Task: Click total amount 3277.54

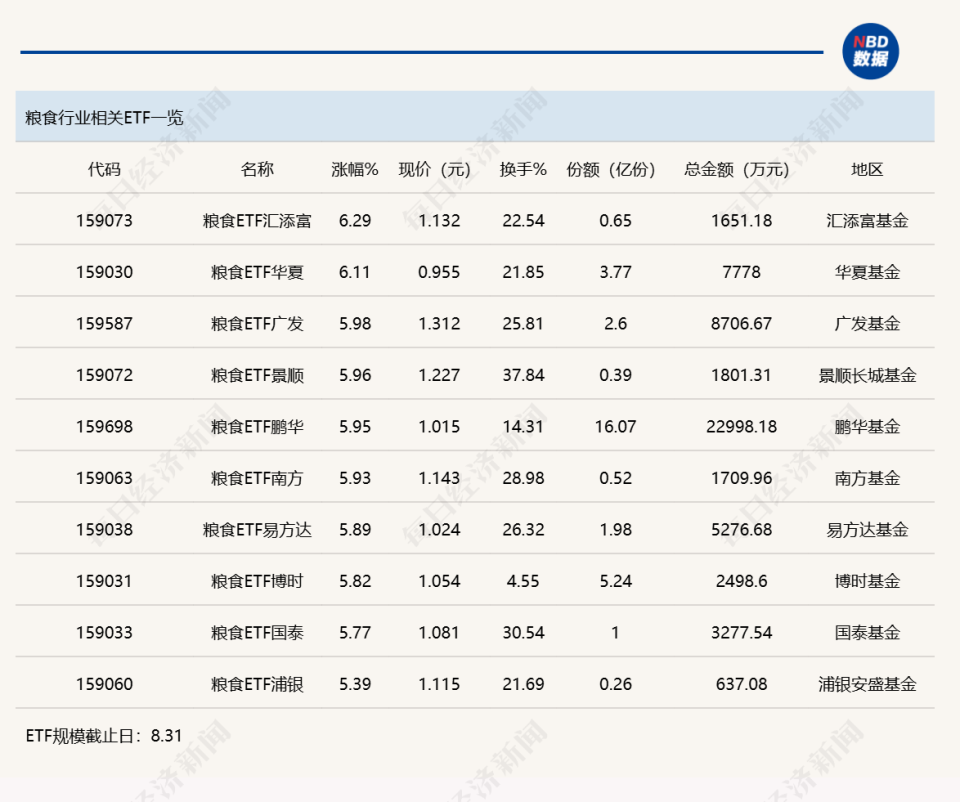Action: [x=741, y=632]
